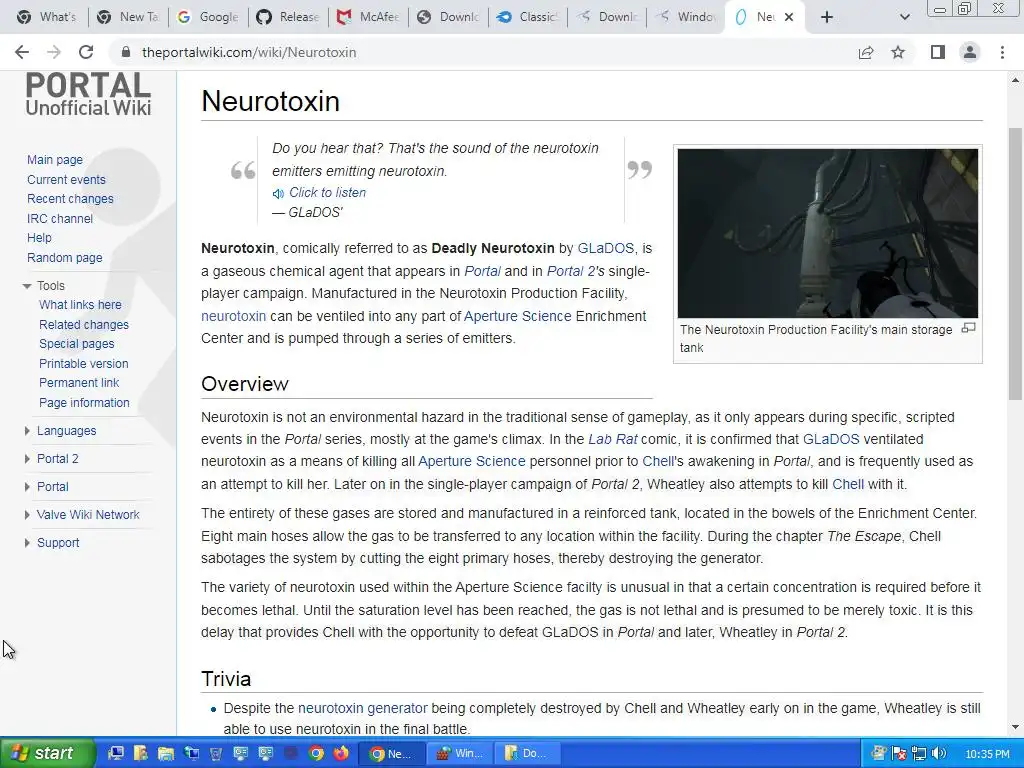Expand the Valve Wiki Network section

point(27,515)
